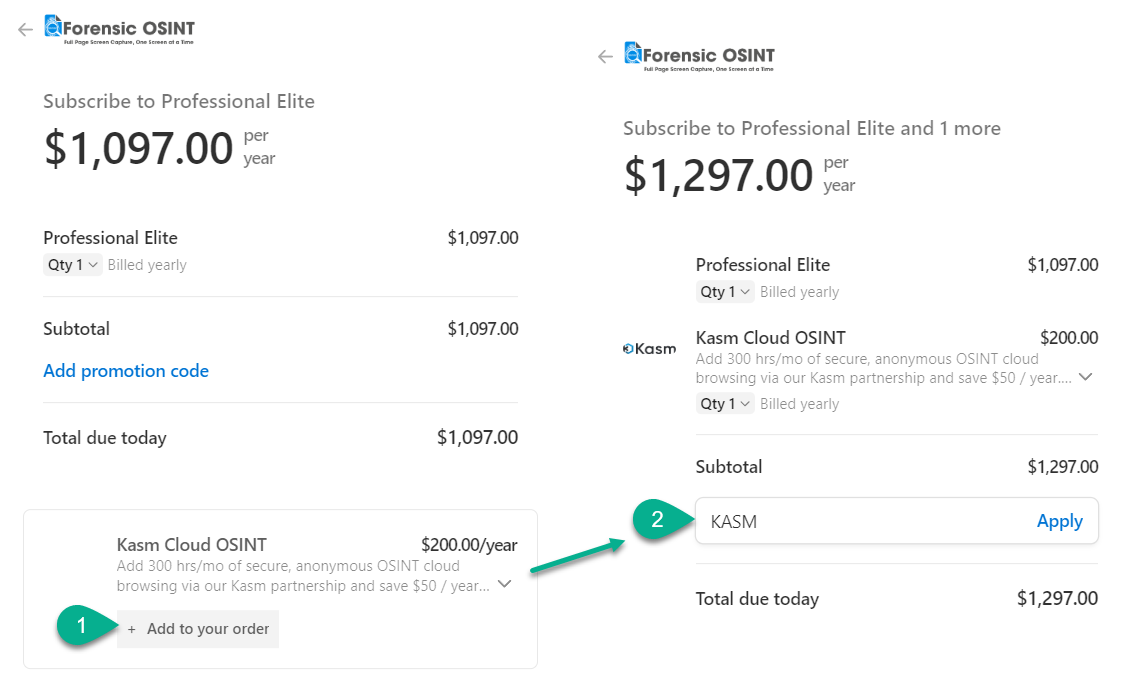Apply the KASM promotion code
The image size is (1131, 687).
tap(1060, 521)
